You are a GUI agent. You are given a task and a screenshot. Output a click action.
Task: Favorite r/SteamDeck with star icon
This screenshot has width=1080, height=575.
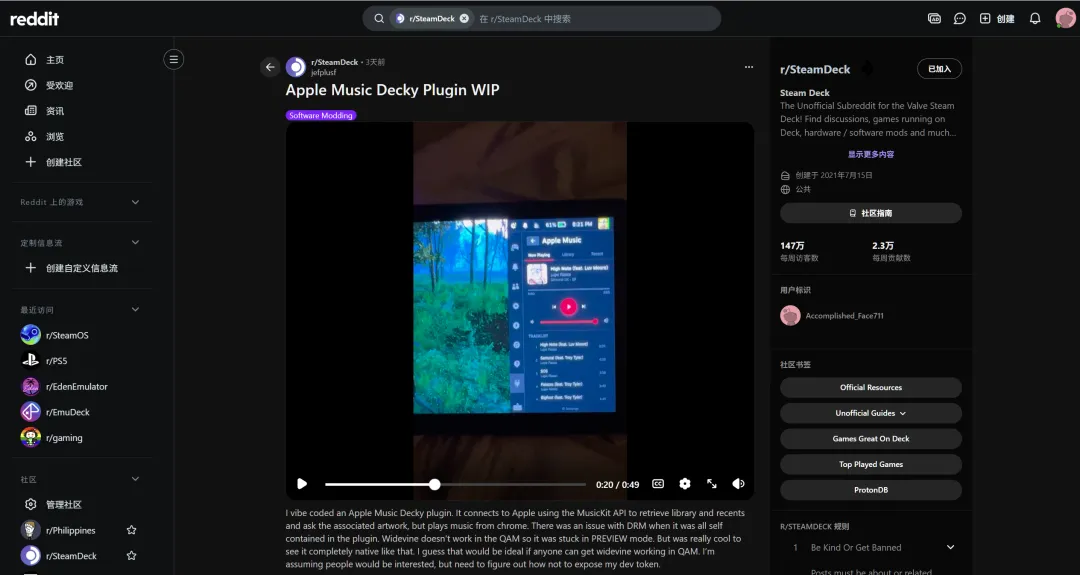[x=132, y=556]
